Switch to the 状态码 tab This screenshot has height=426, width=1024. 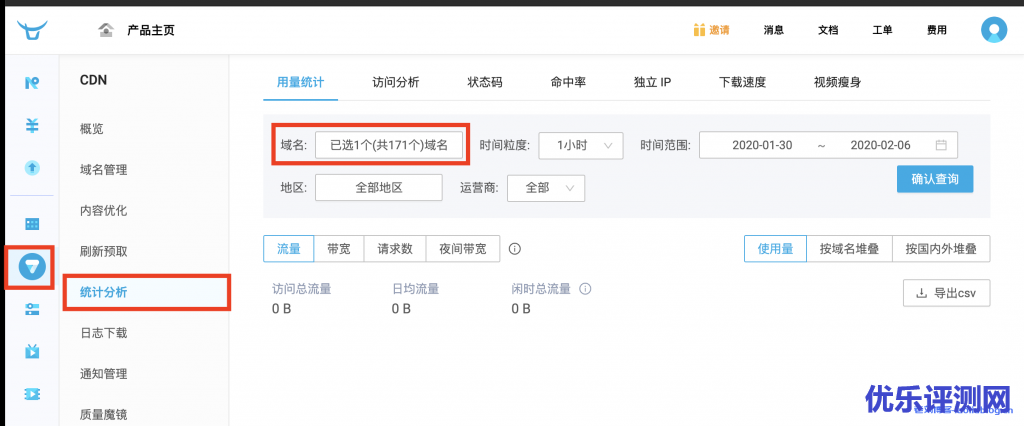point(485,82)
